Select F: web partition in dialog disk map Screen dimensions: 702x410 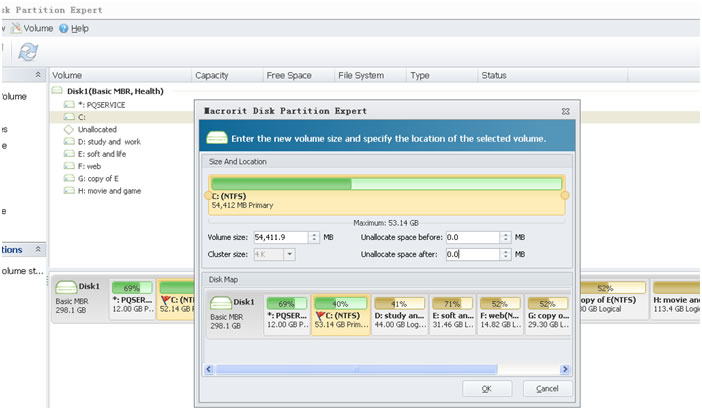501,314
